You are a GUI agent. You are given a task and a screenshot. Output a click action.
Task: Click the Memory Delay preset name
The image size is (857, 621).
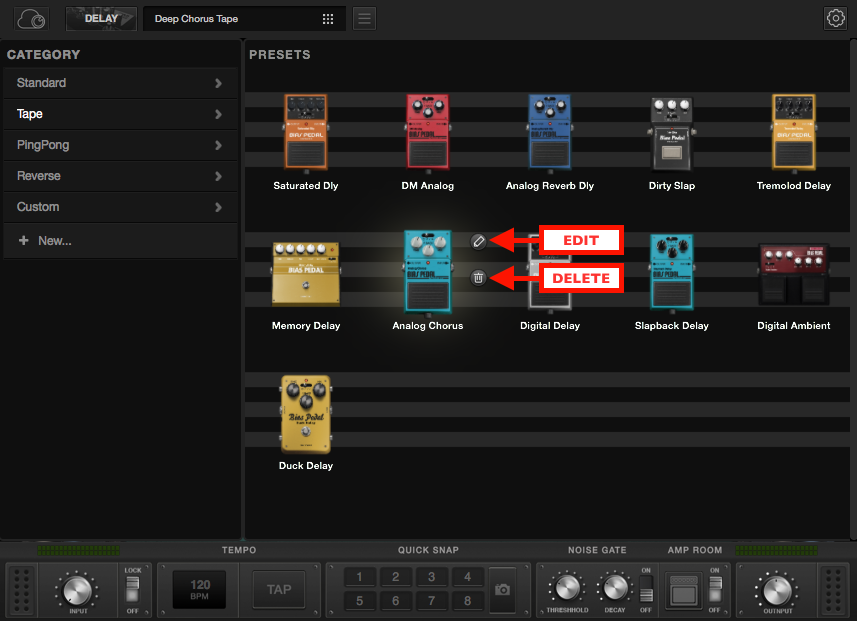pos(306,326)
